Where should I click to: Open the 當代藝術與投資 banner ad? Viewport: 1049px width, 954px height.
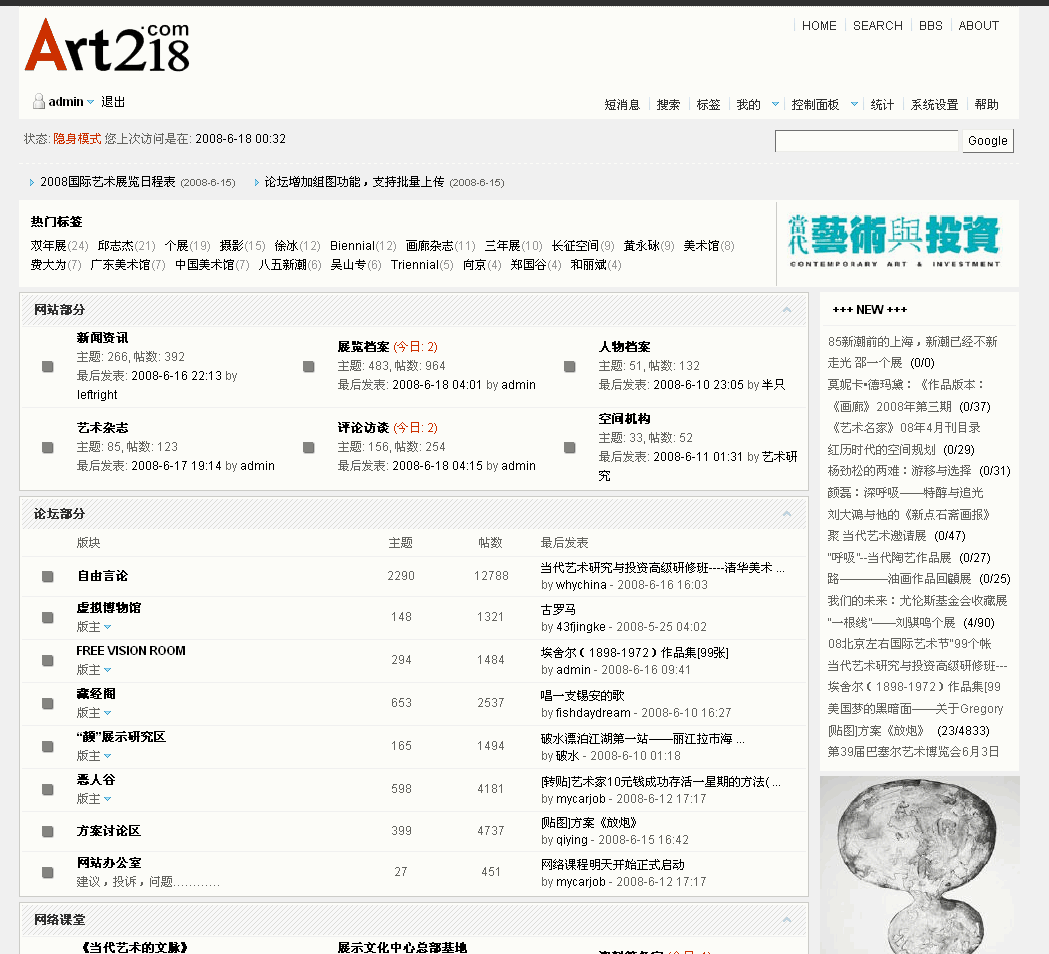(894, 242)
